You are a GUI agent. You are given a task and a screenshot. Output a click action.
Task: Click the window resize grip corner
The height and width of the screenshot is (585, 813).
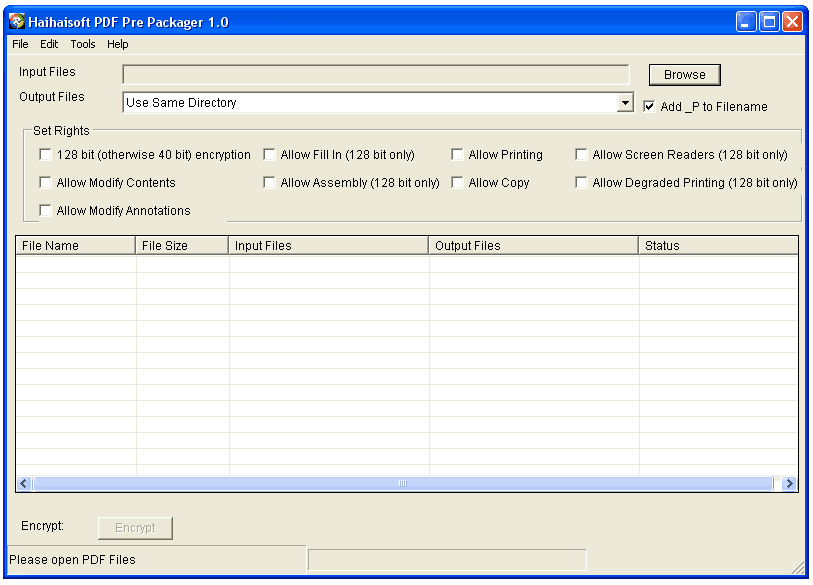[x=798, y=568]
